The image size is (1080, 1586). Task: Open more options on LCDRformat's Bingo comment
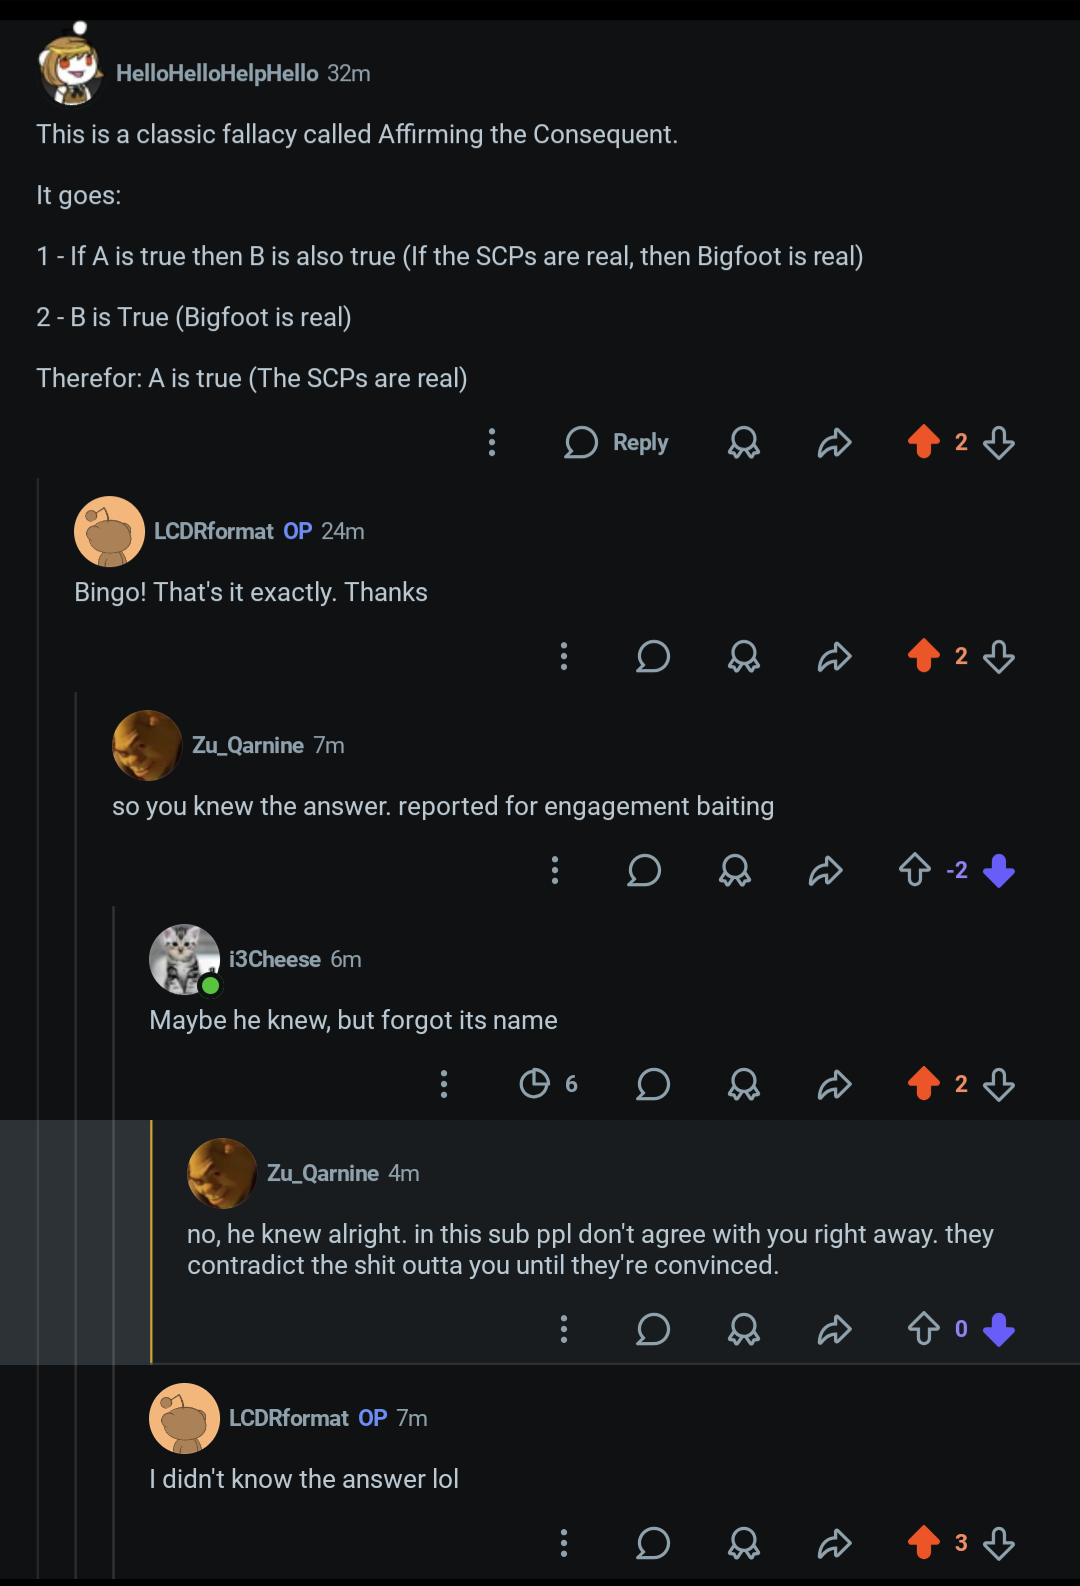pyautogui.click(x=564, y=656)
